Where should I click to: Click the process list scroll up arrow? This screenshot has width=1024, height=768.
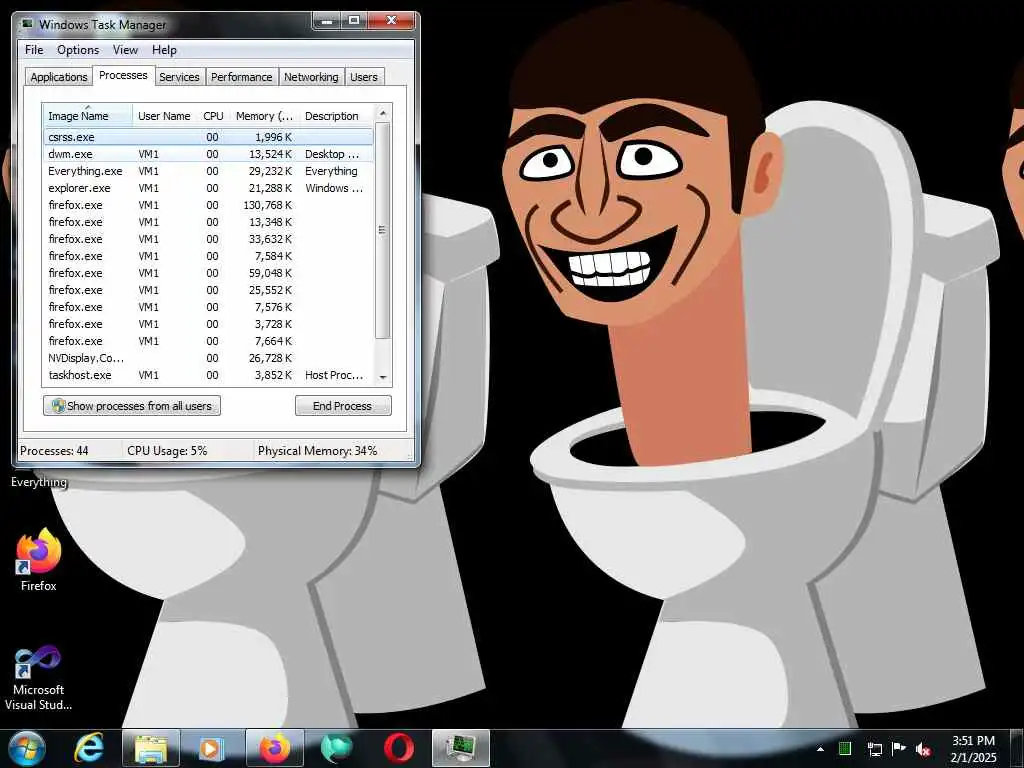383,113
